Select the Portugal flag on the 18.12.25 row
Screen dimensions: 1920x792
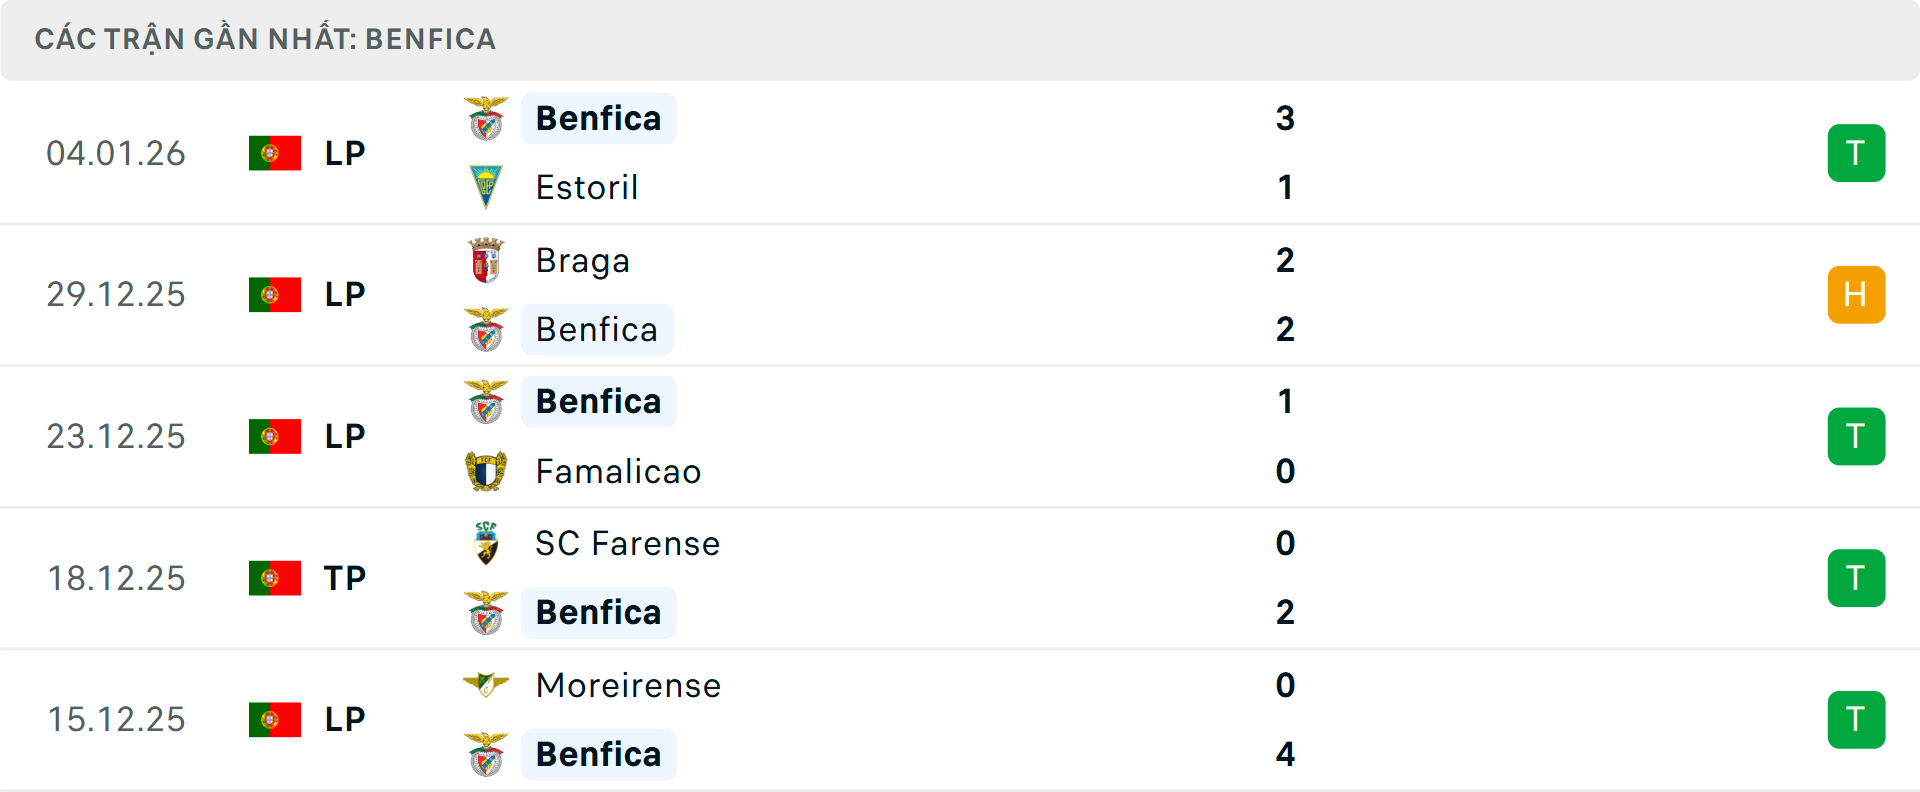tap(275, 577)
